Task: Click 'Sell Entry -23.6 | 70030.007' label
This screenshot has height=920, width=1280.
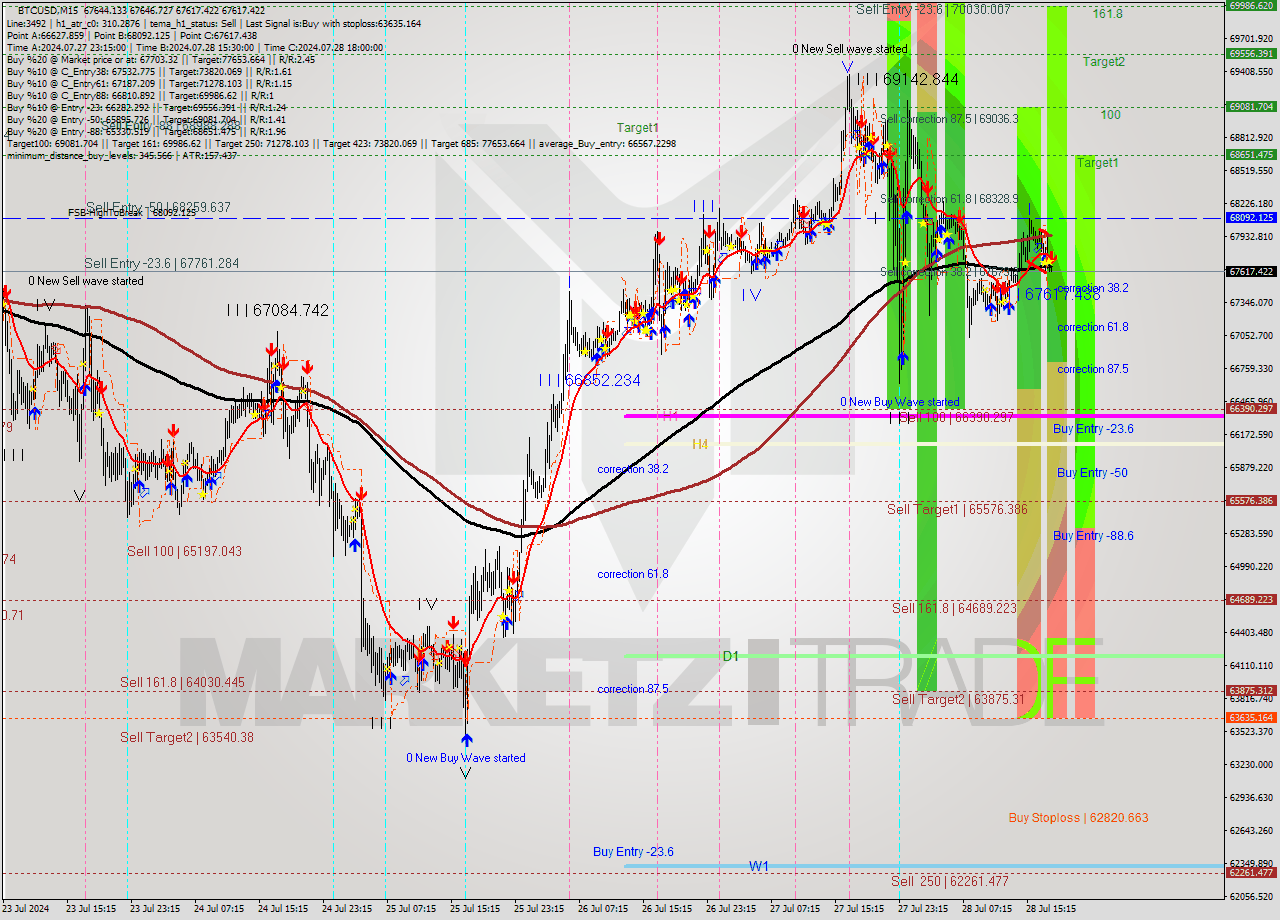Action: [933, 9]
